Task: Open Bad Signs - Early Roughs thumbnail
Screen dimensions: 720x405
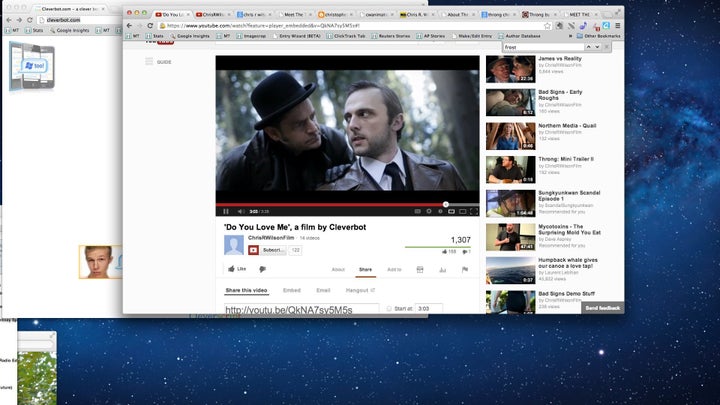Action: click(x=511, y=102)
